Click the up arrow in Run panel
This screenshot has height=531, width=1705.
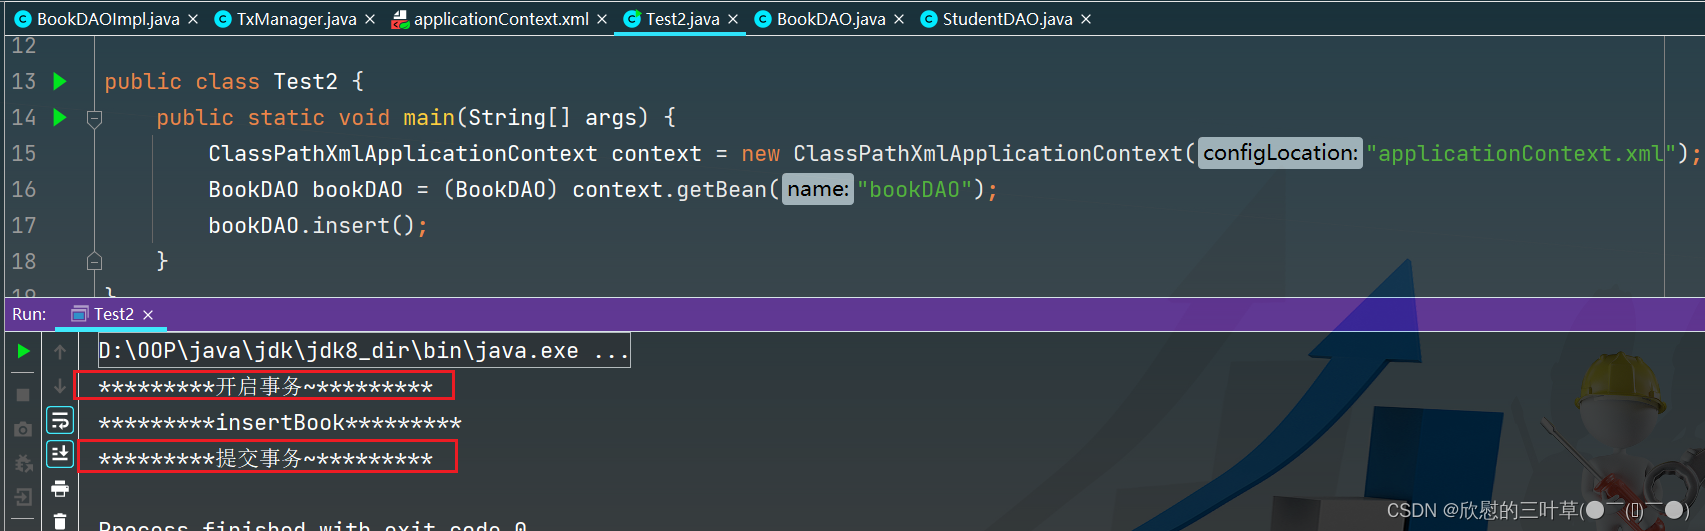pos(60,352)
